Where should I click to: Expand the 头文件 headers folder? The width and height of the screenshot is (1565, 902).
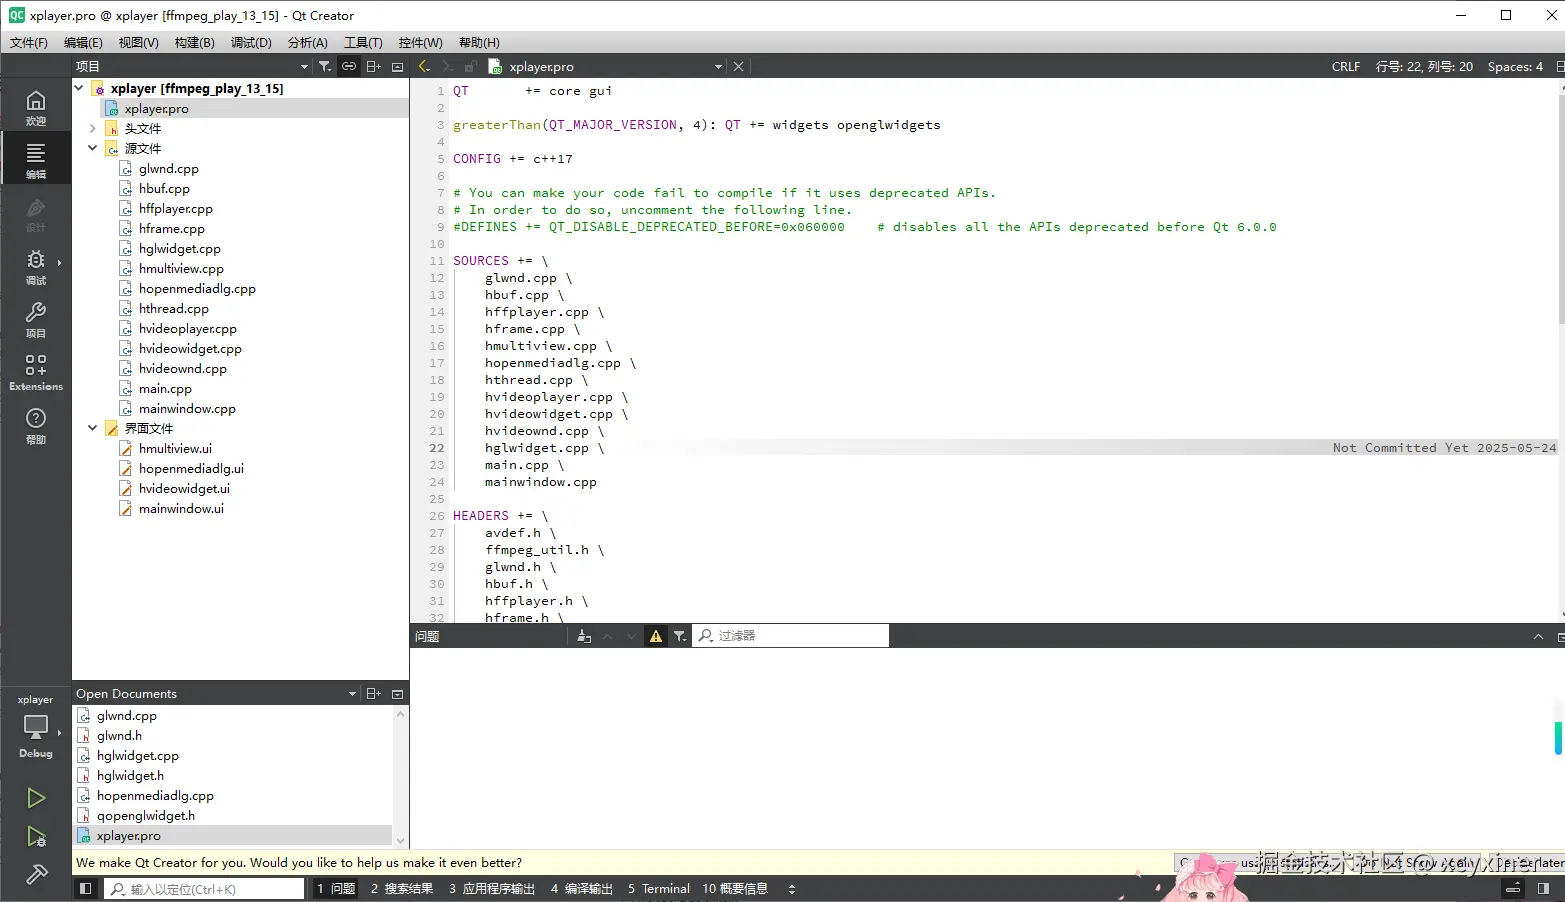click(93, 128)
